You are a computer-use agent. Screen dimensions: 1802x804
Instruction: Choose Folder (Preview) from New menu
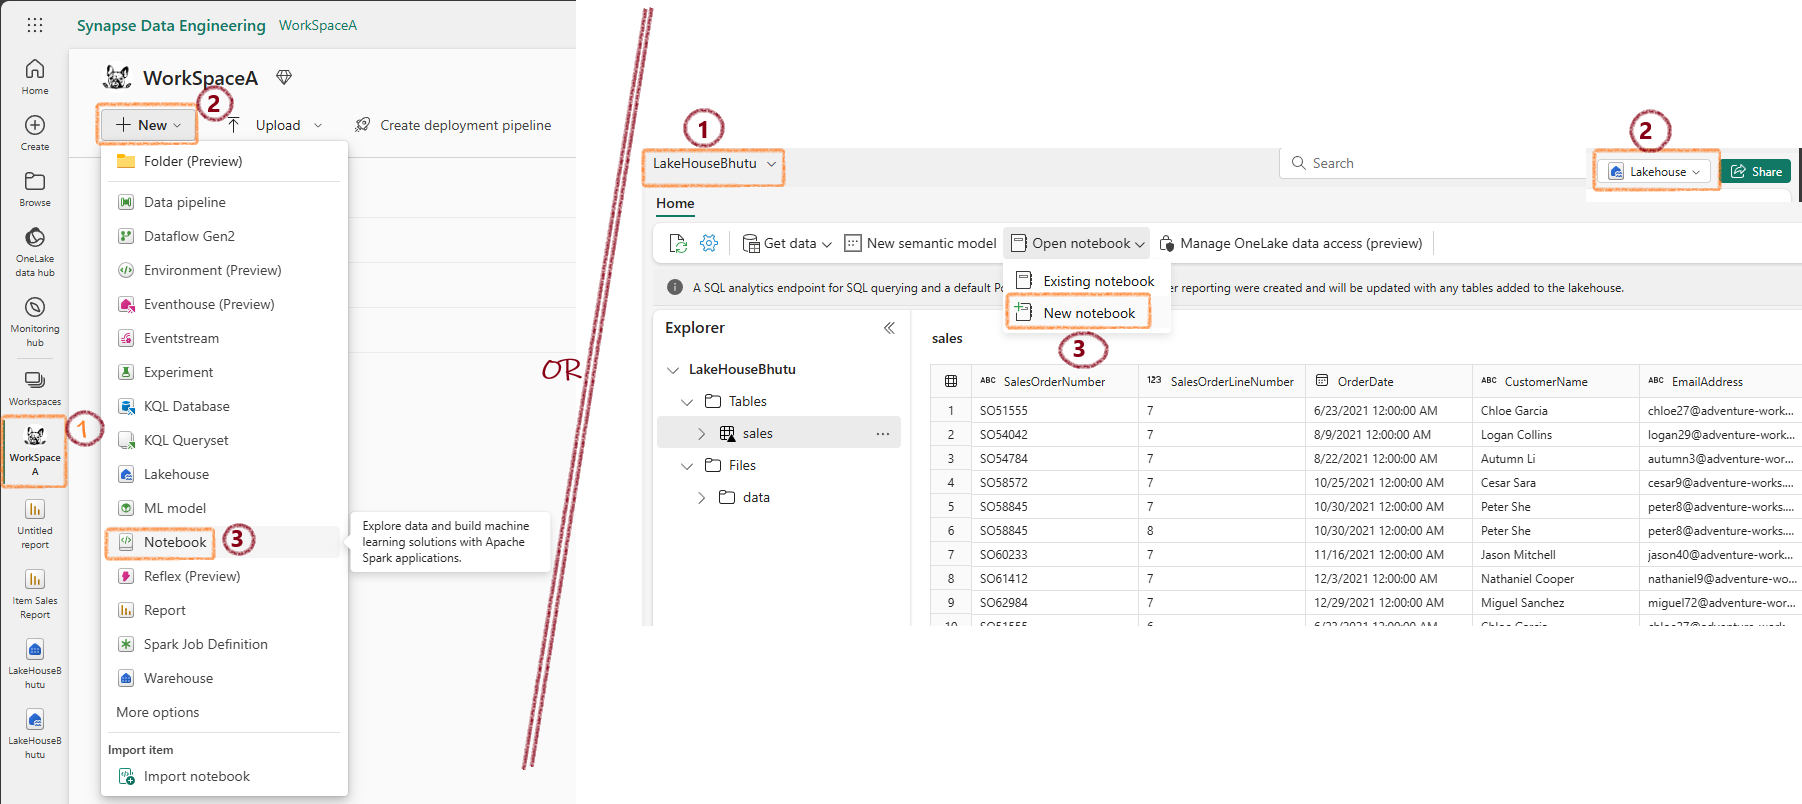(224, 161)
